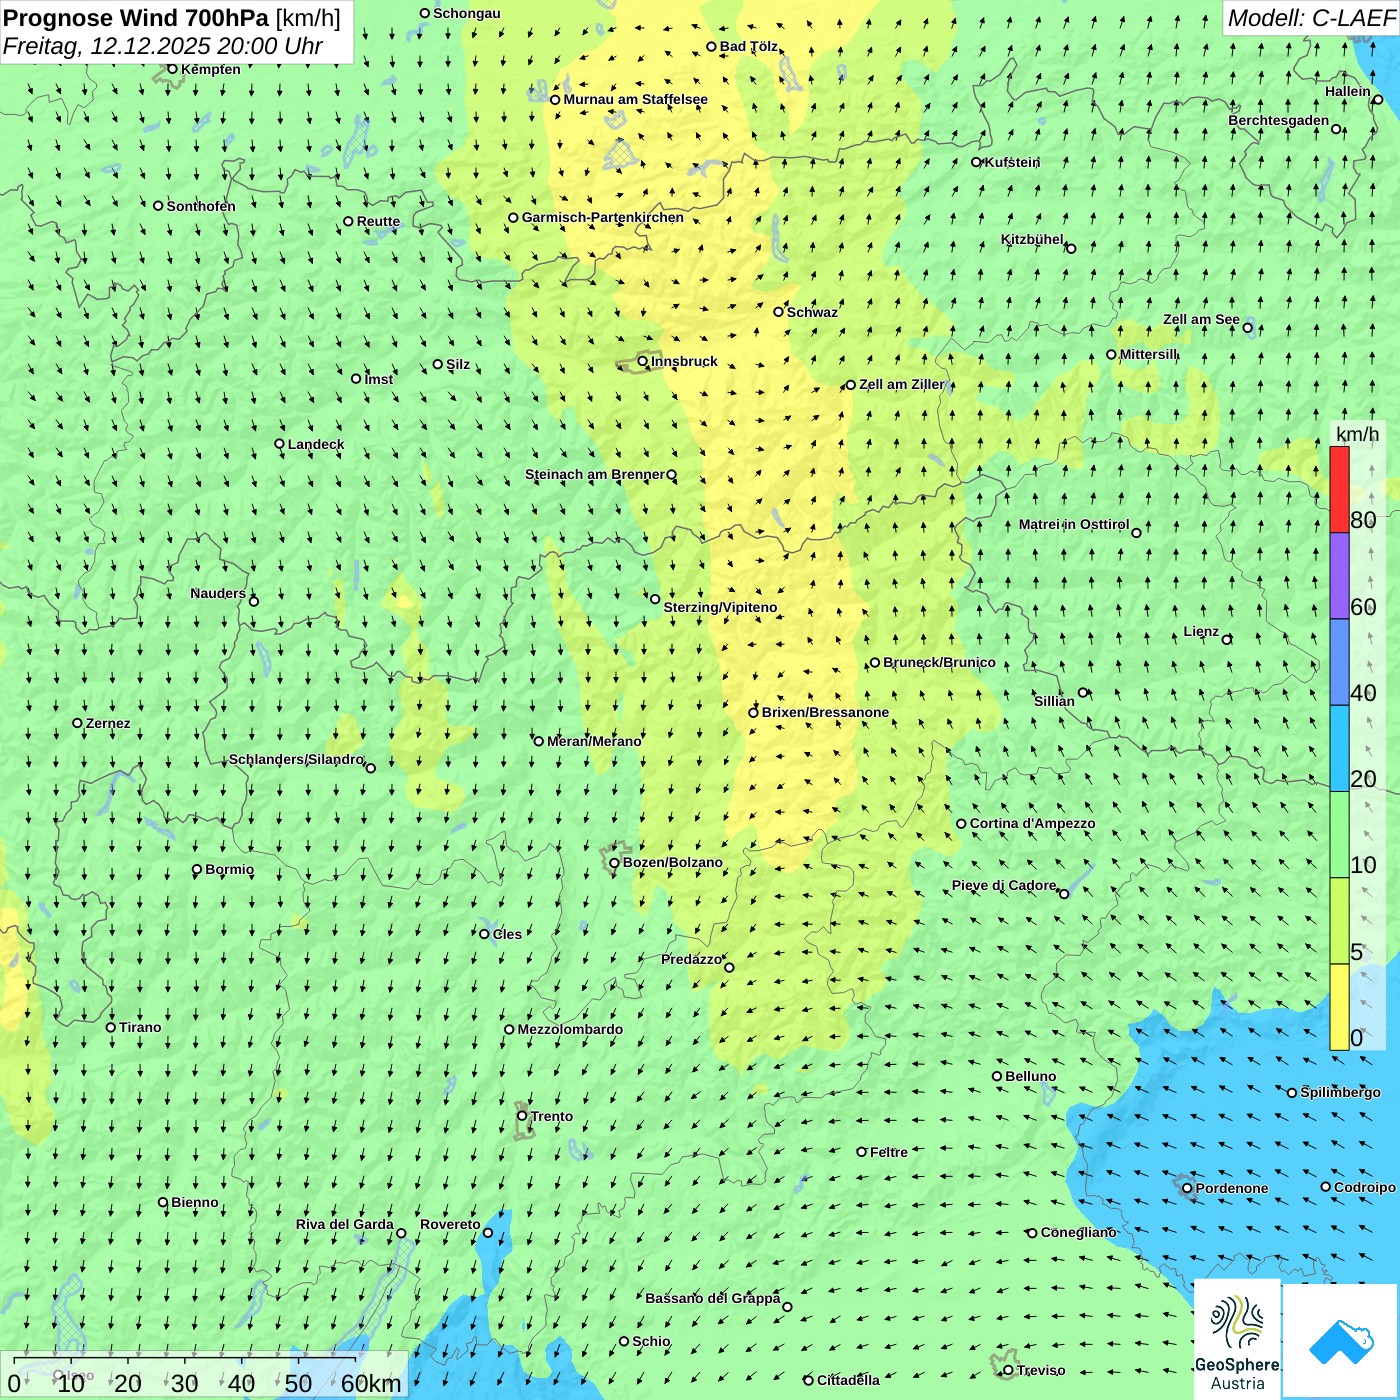Click the Murnau am Staffelsee label
This screenshot has height=1400, width=1400.
[x=635, y=99]
